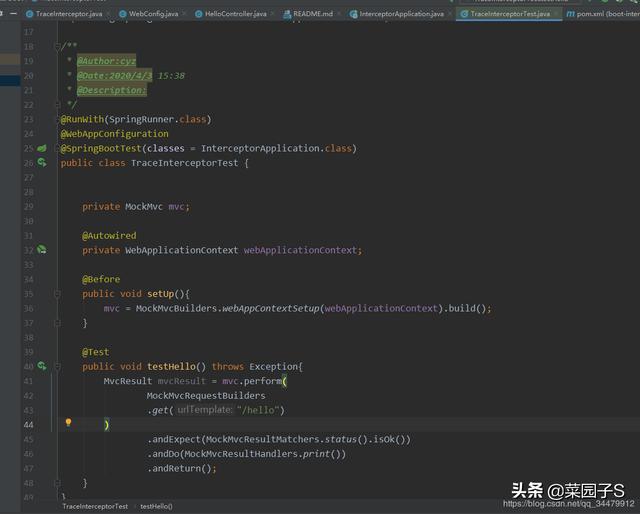Collapse the setUp method at line 35
This screenshot has height=514, width=640.
click(57, 294)
